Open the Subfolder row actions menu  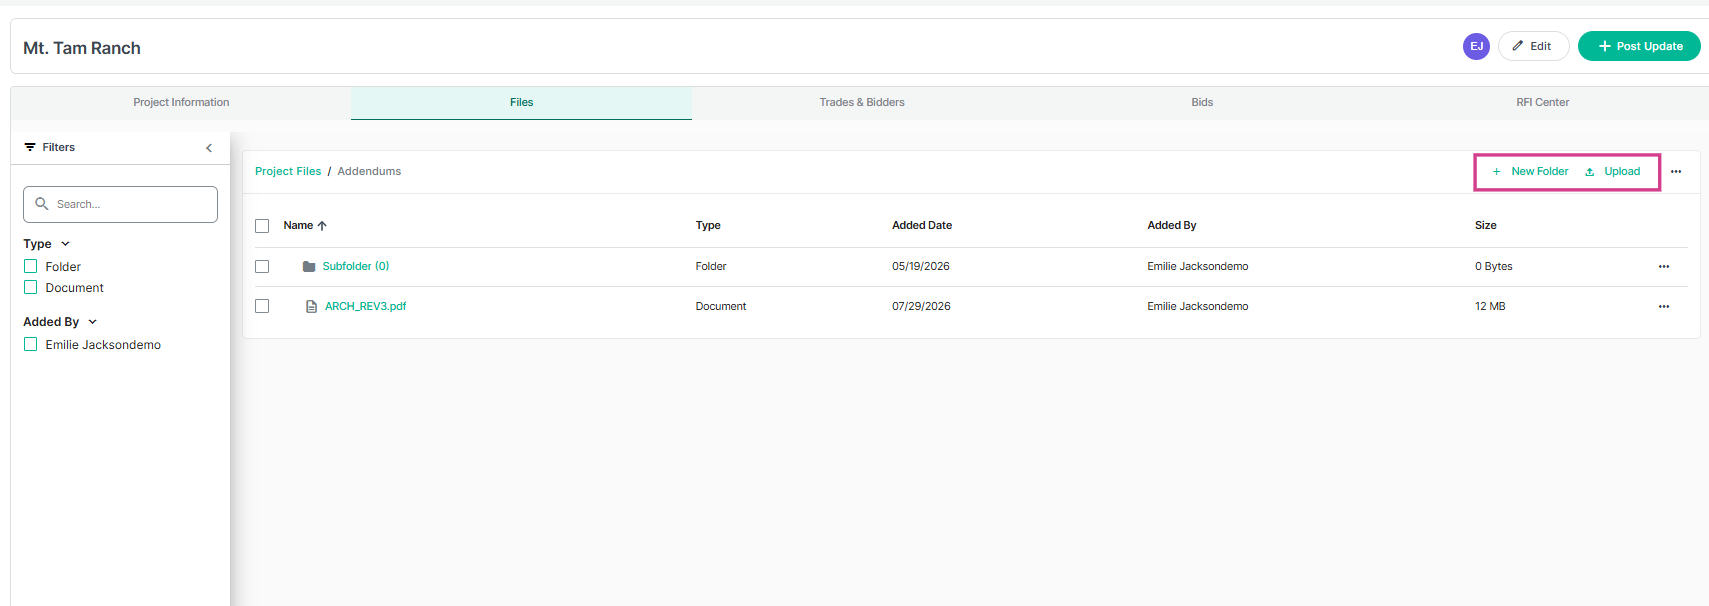pos(1664,267)
